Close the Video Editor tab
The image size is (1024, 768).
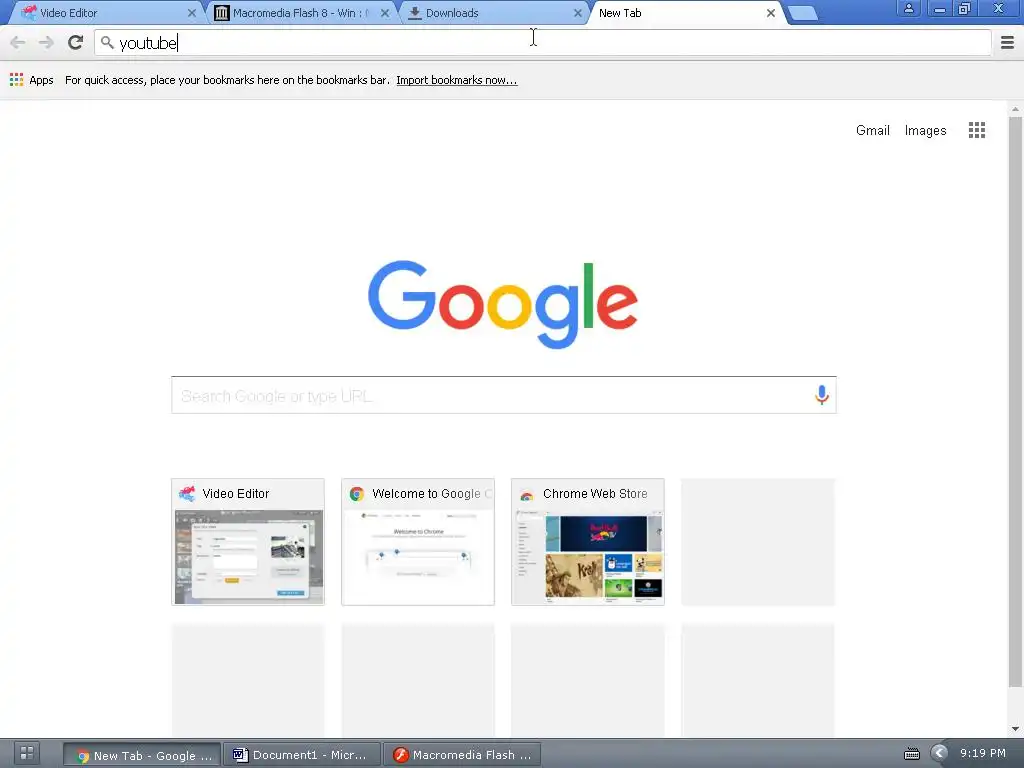coord(191,13)
